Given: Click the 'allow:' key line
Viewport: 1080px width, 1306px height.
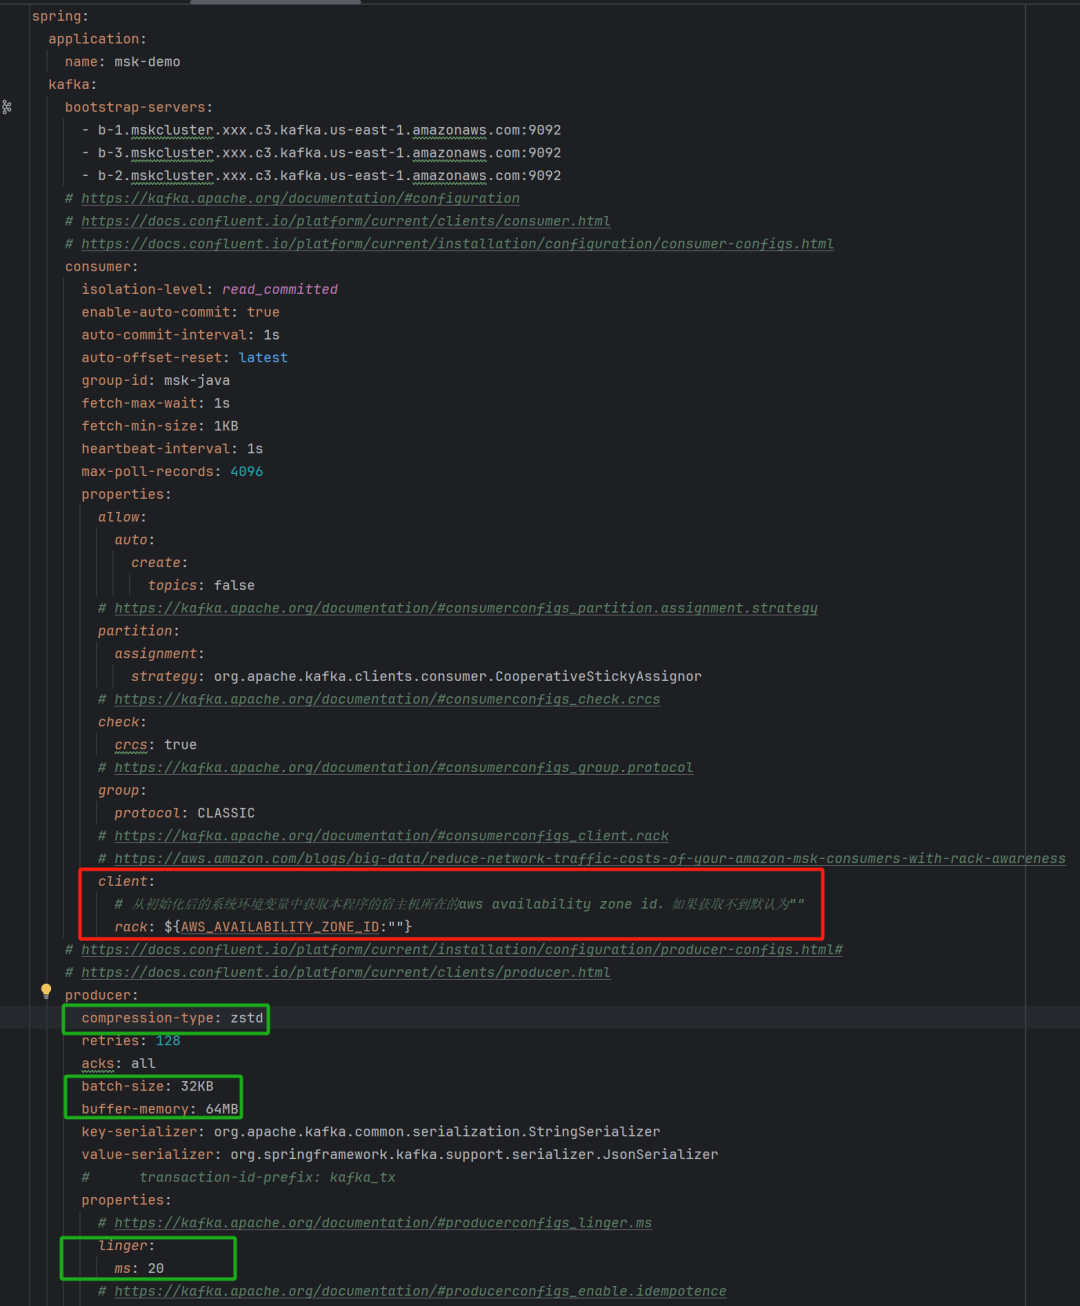Looking at the screenshot, I should [122, 517].
